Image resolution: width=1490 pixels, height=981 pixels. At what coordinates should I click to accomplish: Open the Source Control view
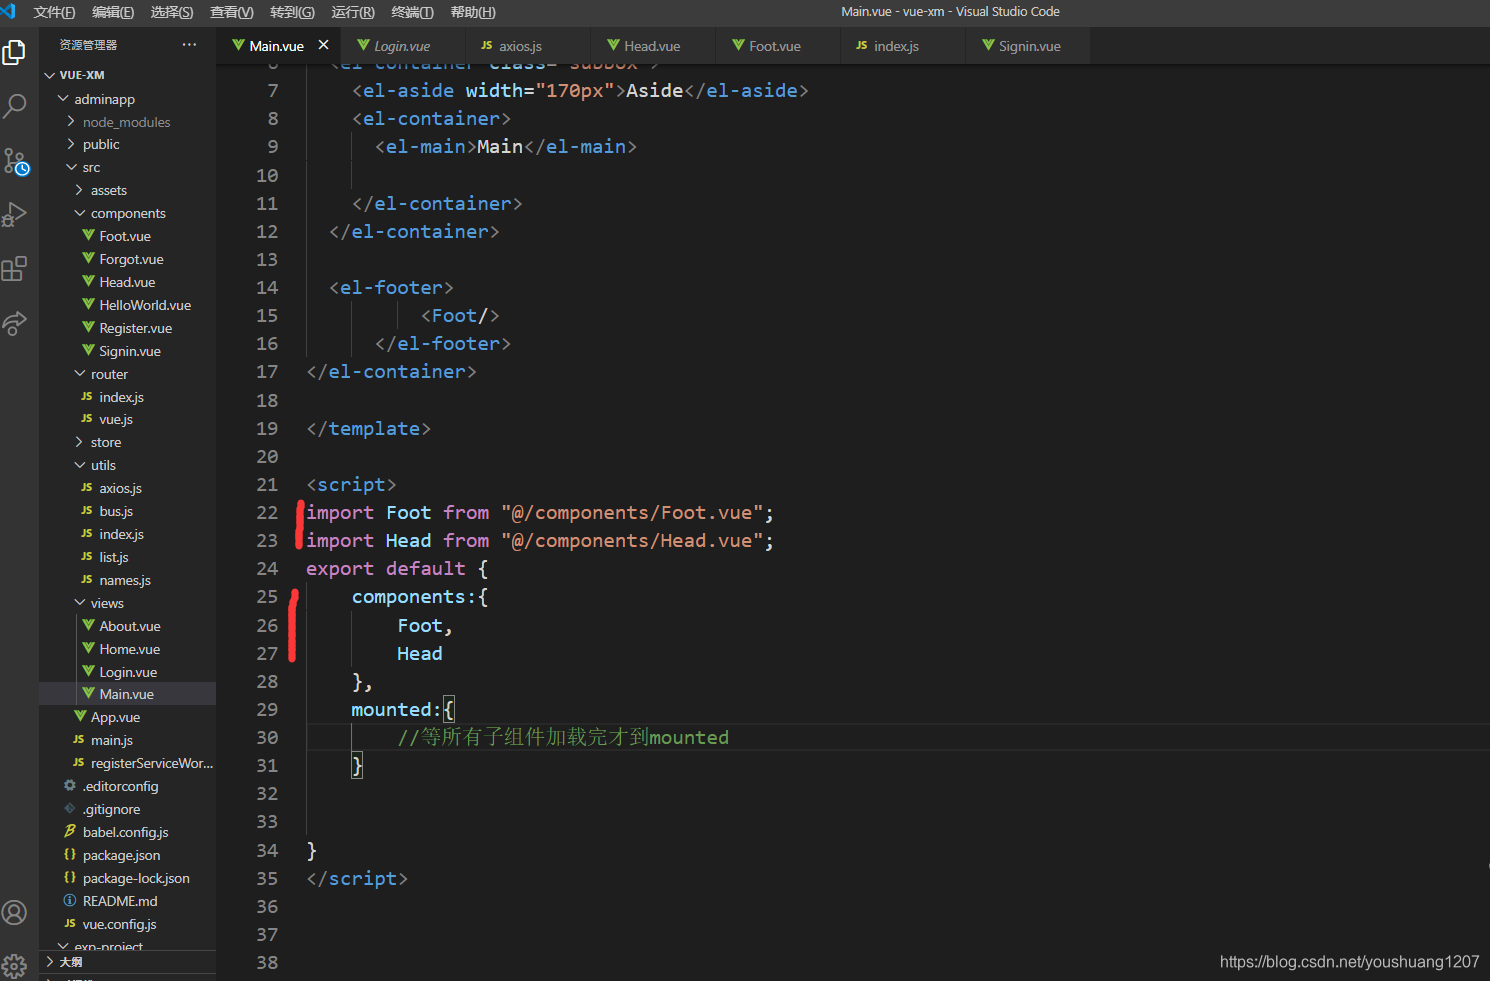15,161
